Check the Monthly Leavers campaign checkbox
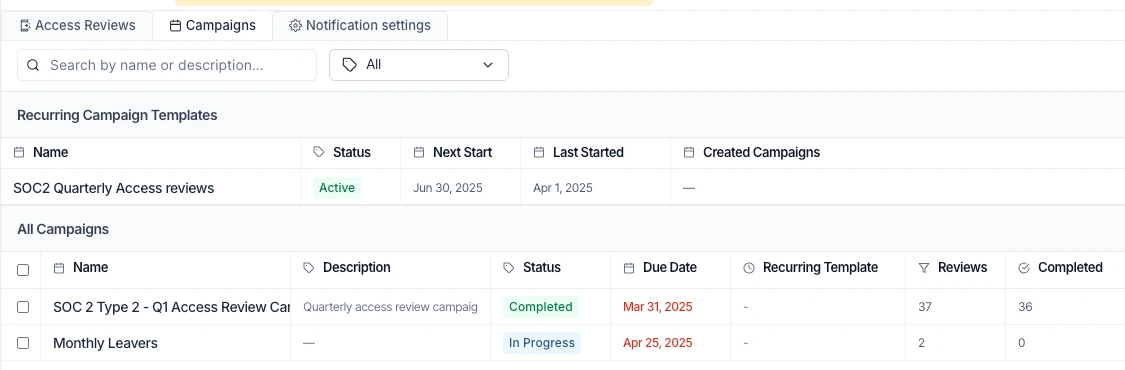The height and width of the screenshot is (370, 1125). [x=23, y=343]
